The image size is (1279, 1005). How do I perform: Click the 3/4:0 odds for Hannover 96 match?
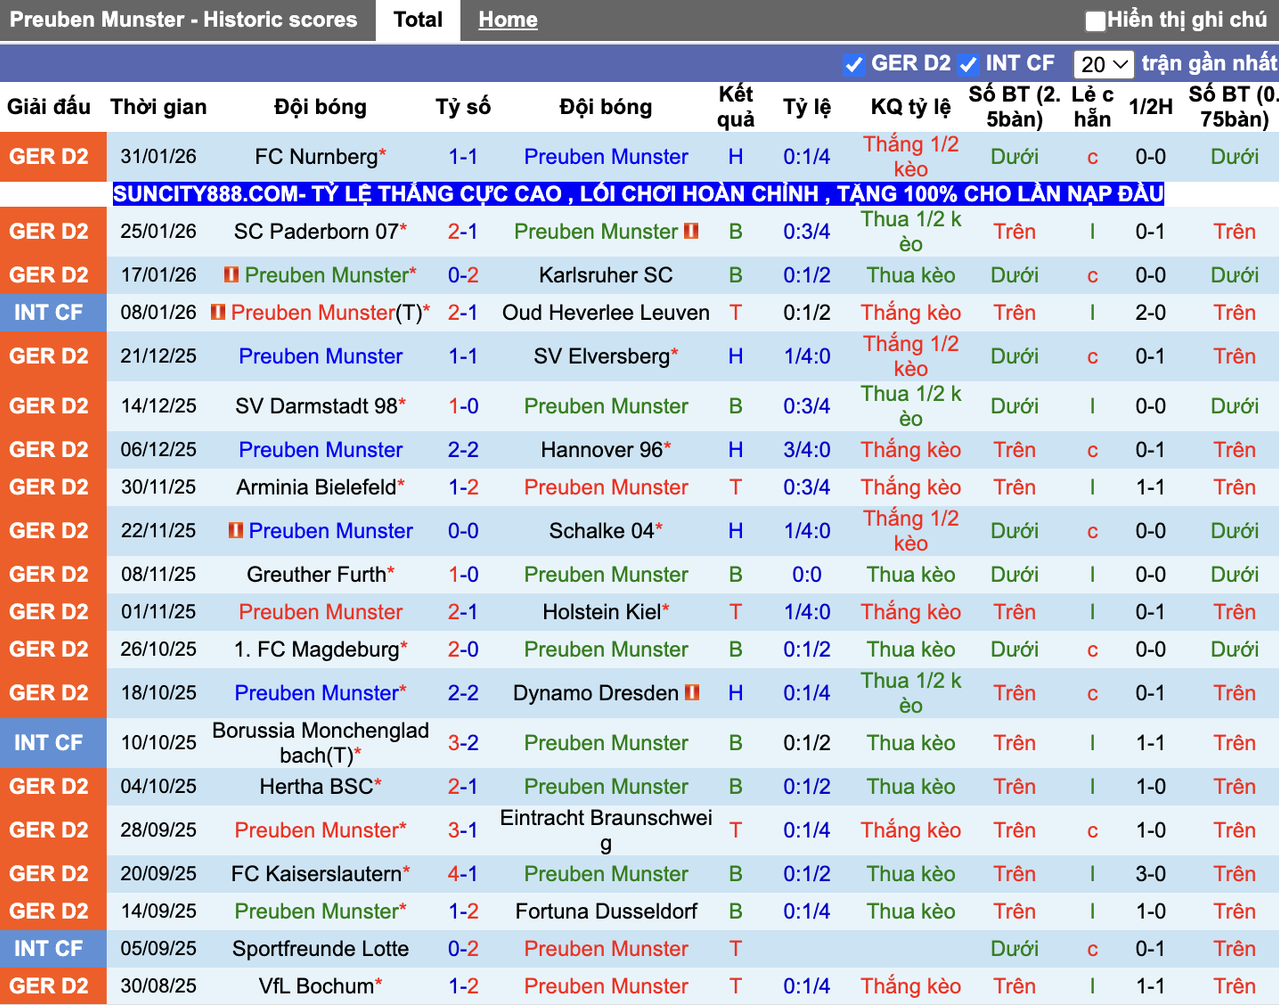click(807, 451)
